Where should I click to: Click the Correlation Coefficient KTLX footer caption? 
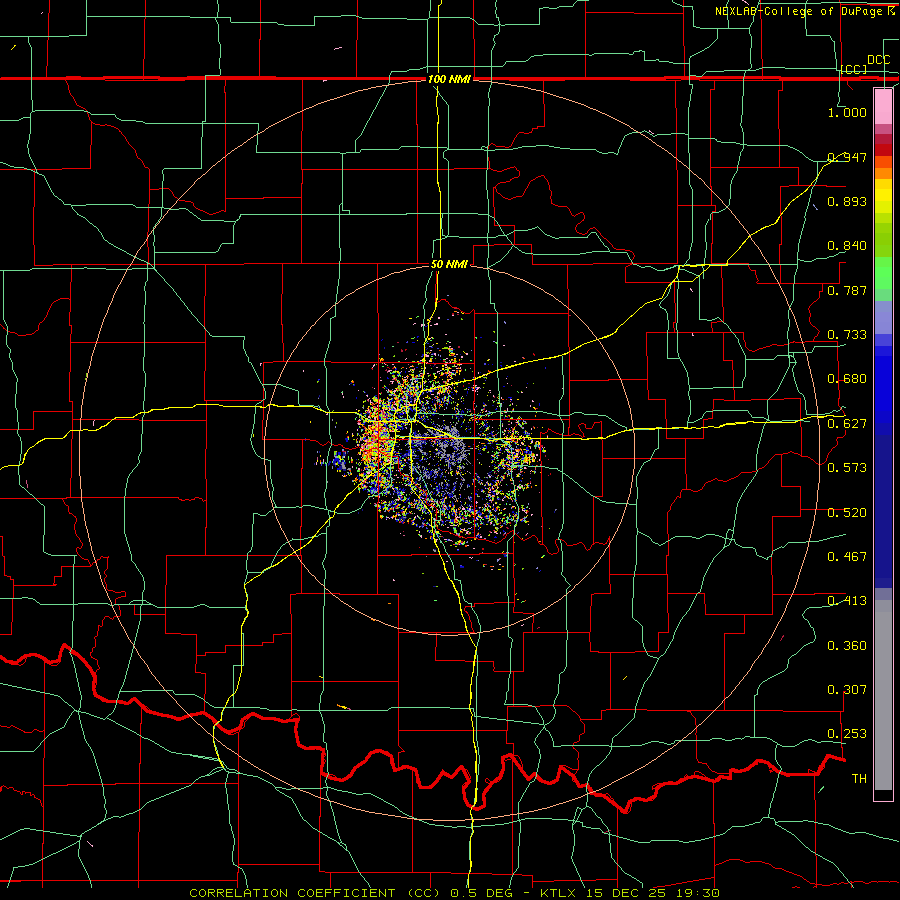click(454, 893)
